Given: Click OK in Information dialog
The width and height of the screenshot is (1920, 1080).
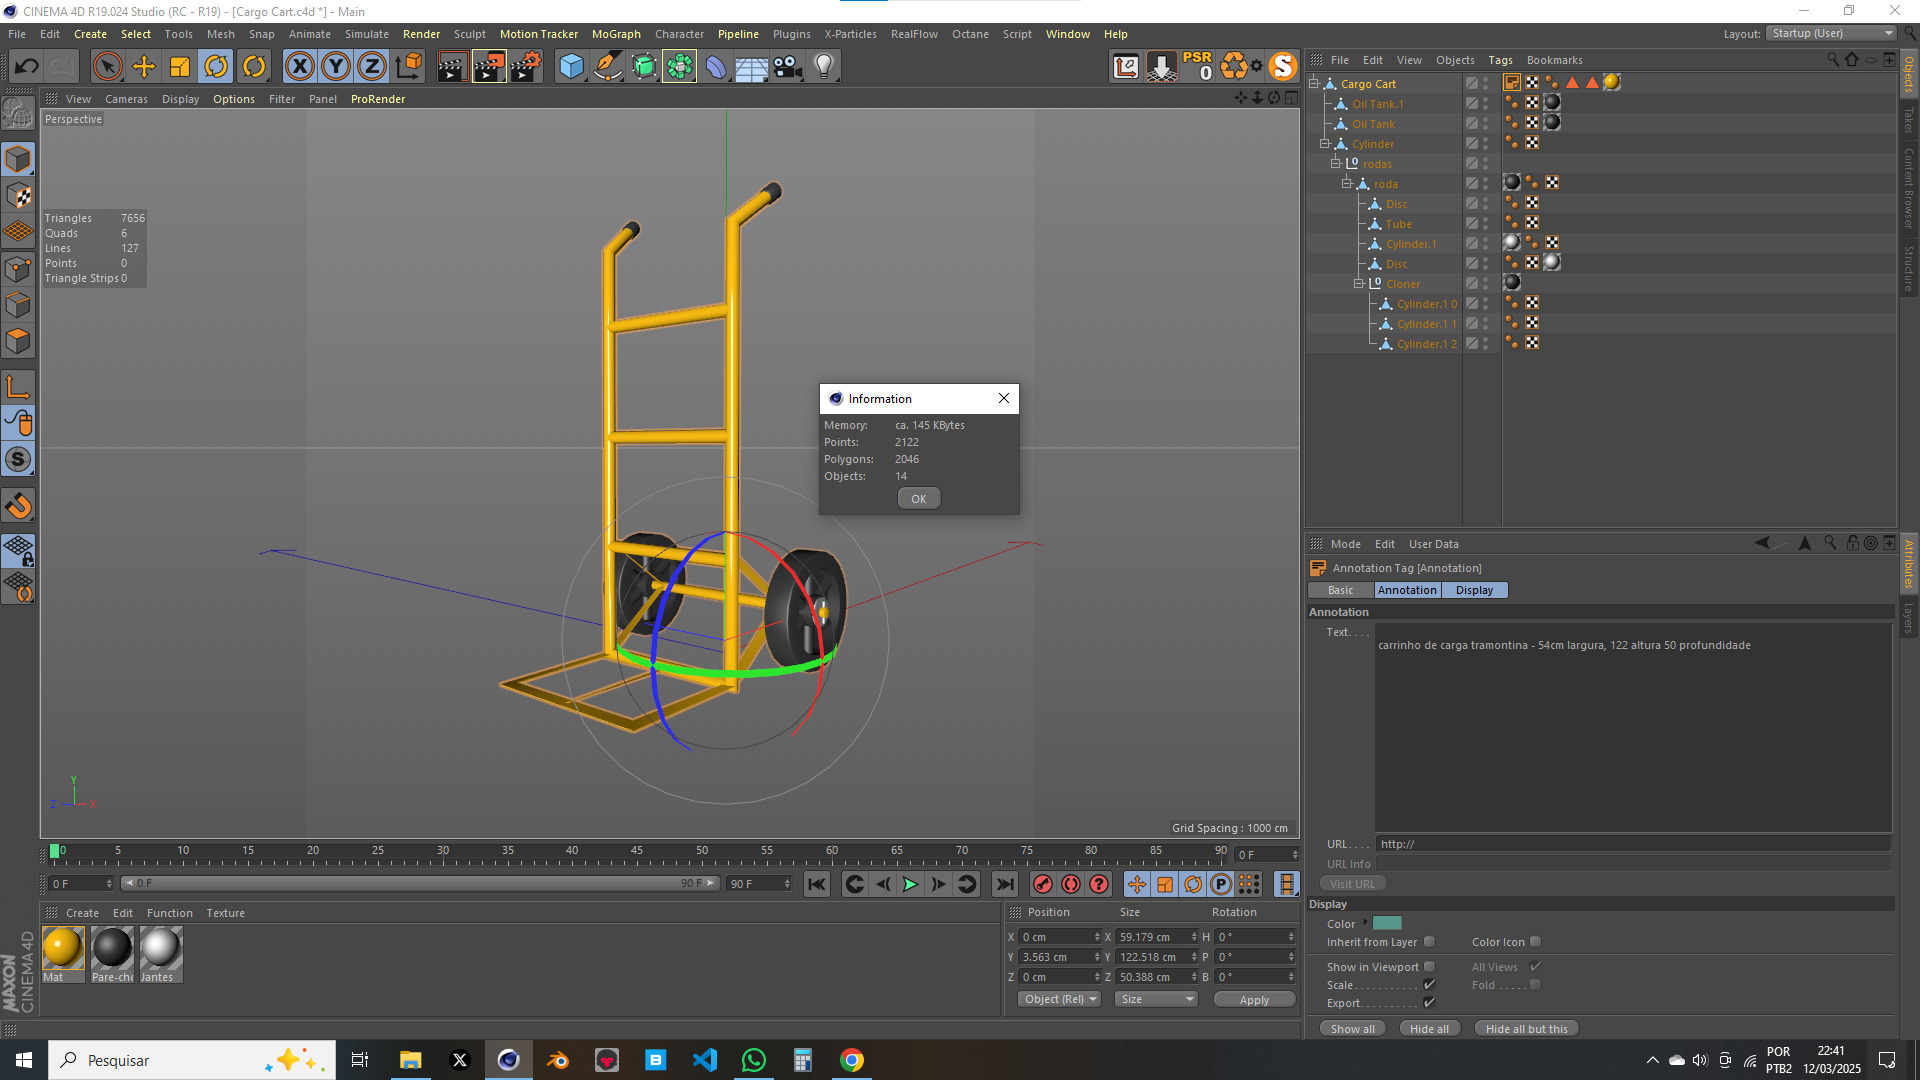Looking at the screenshot, I should coord(918,499).
